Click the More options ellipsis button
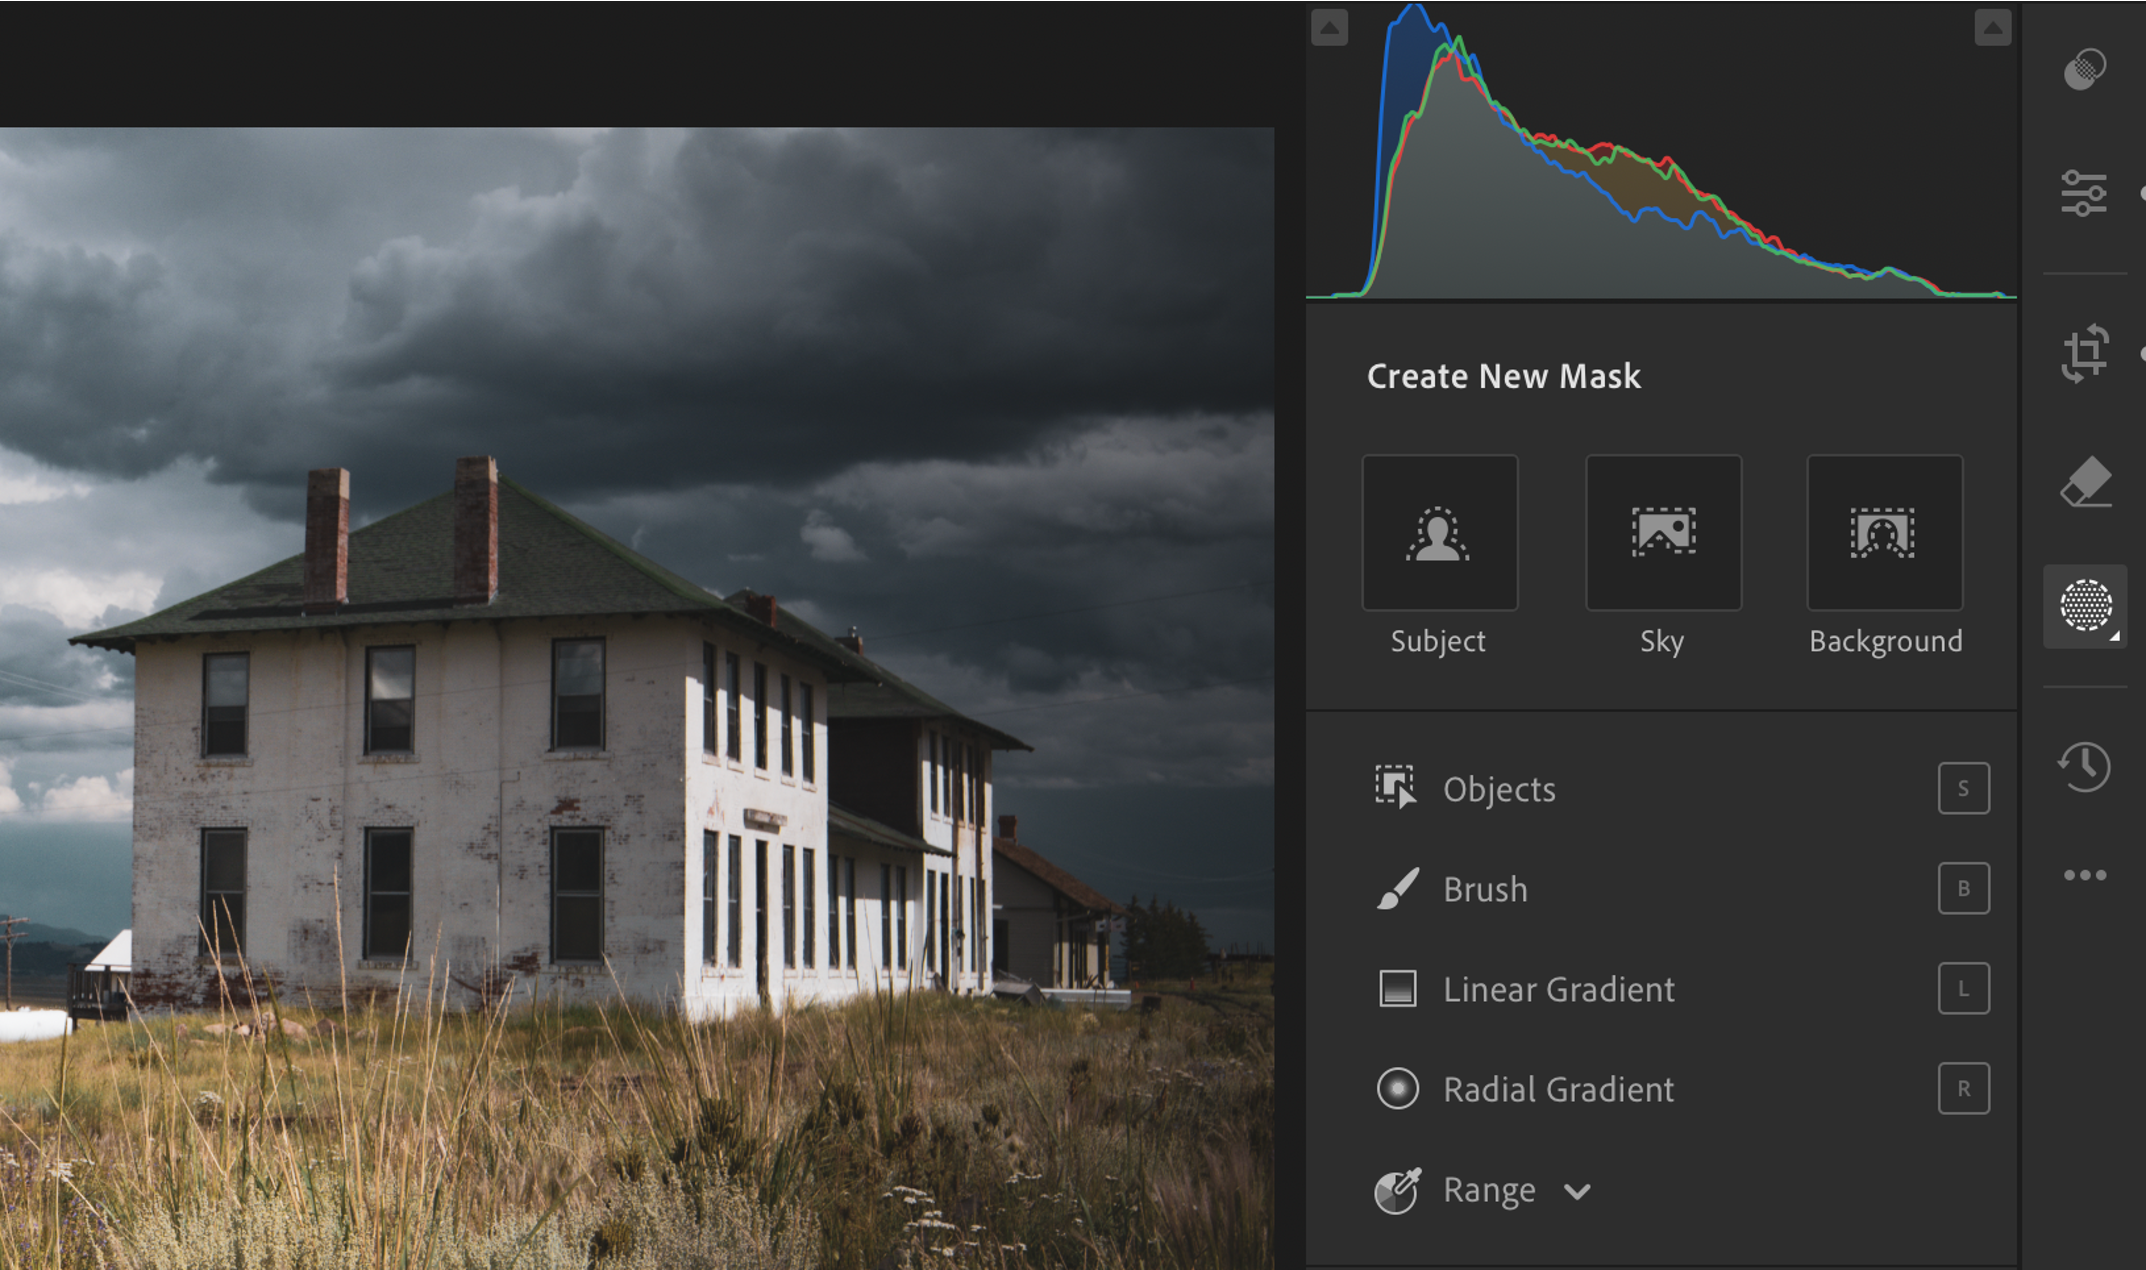 click(x=2086, y=875)
